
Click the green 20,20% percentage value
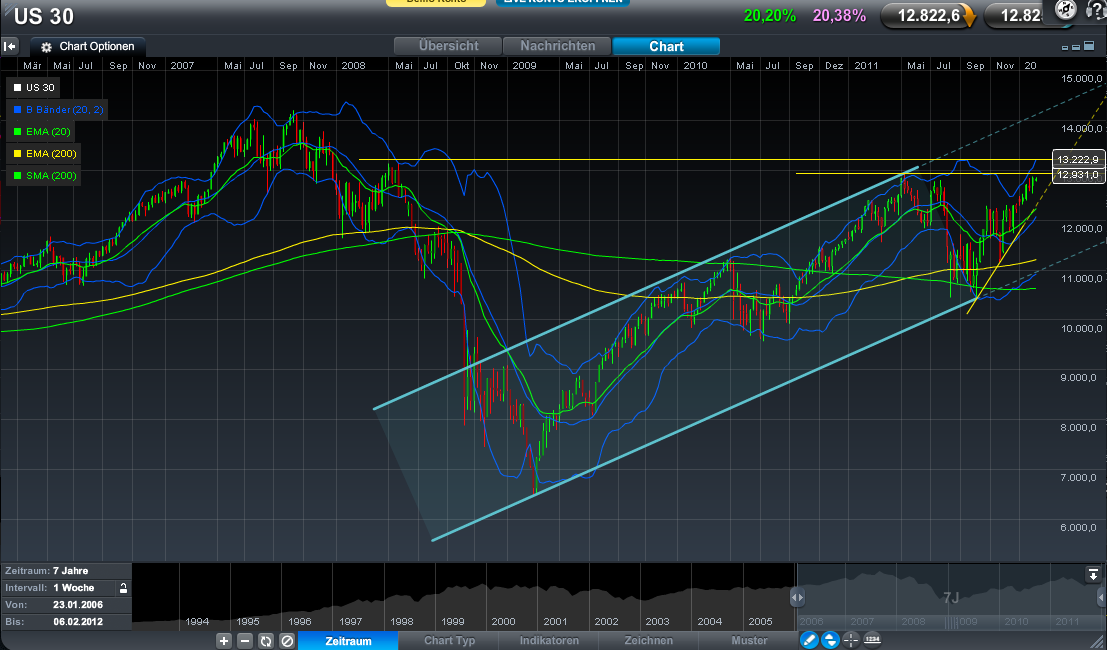tap(770, 16)
